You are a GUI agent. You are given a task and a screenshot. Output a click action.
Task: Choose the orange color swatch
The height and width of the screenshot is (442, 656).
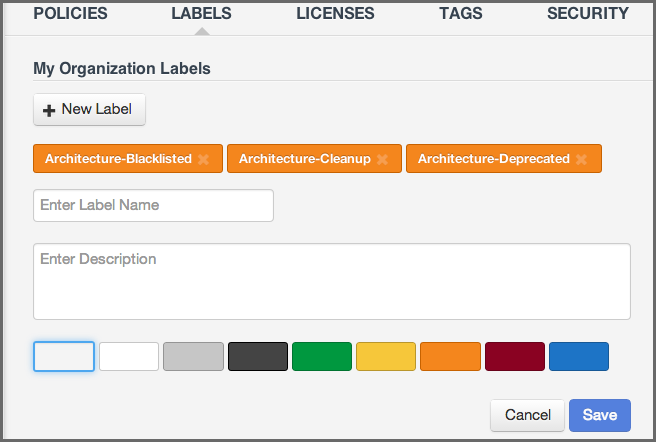[451, 356]
